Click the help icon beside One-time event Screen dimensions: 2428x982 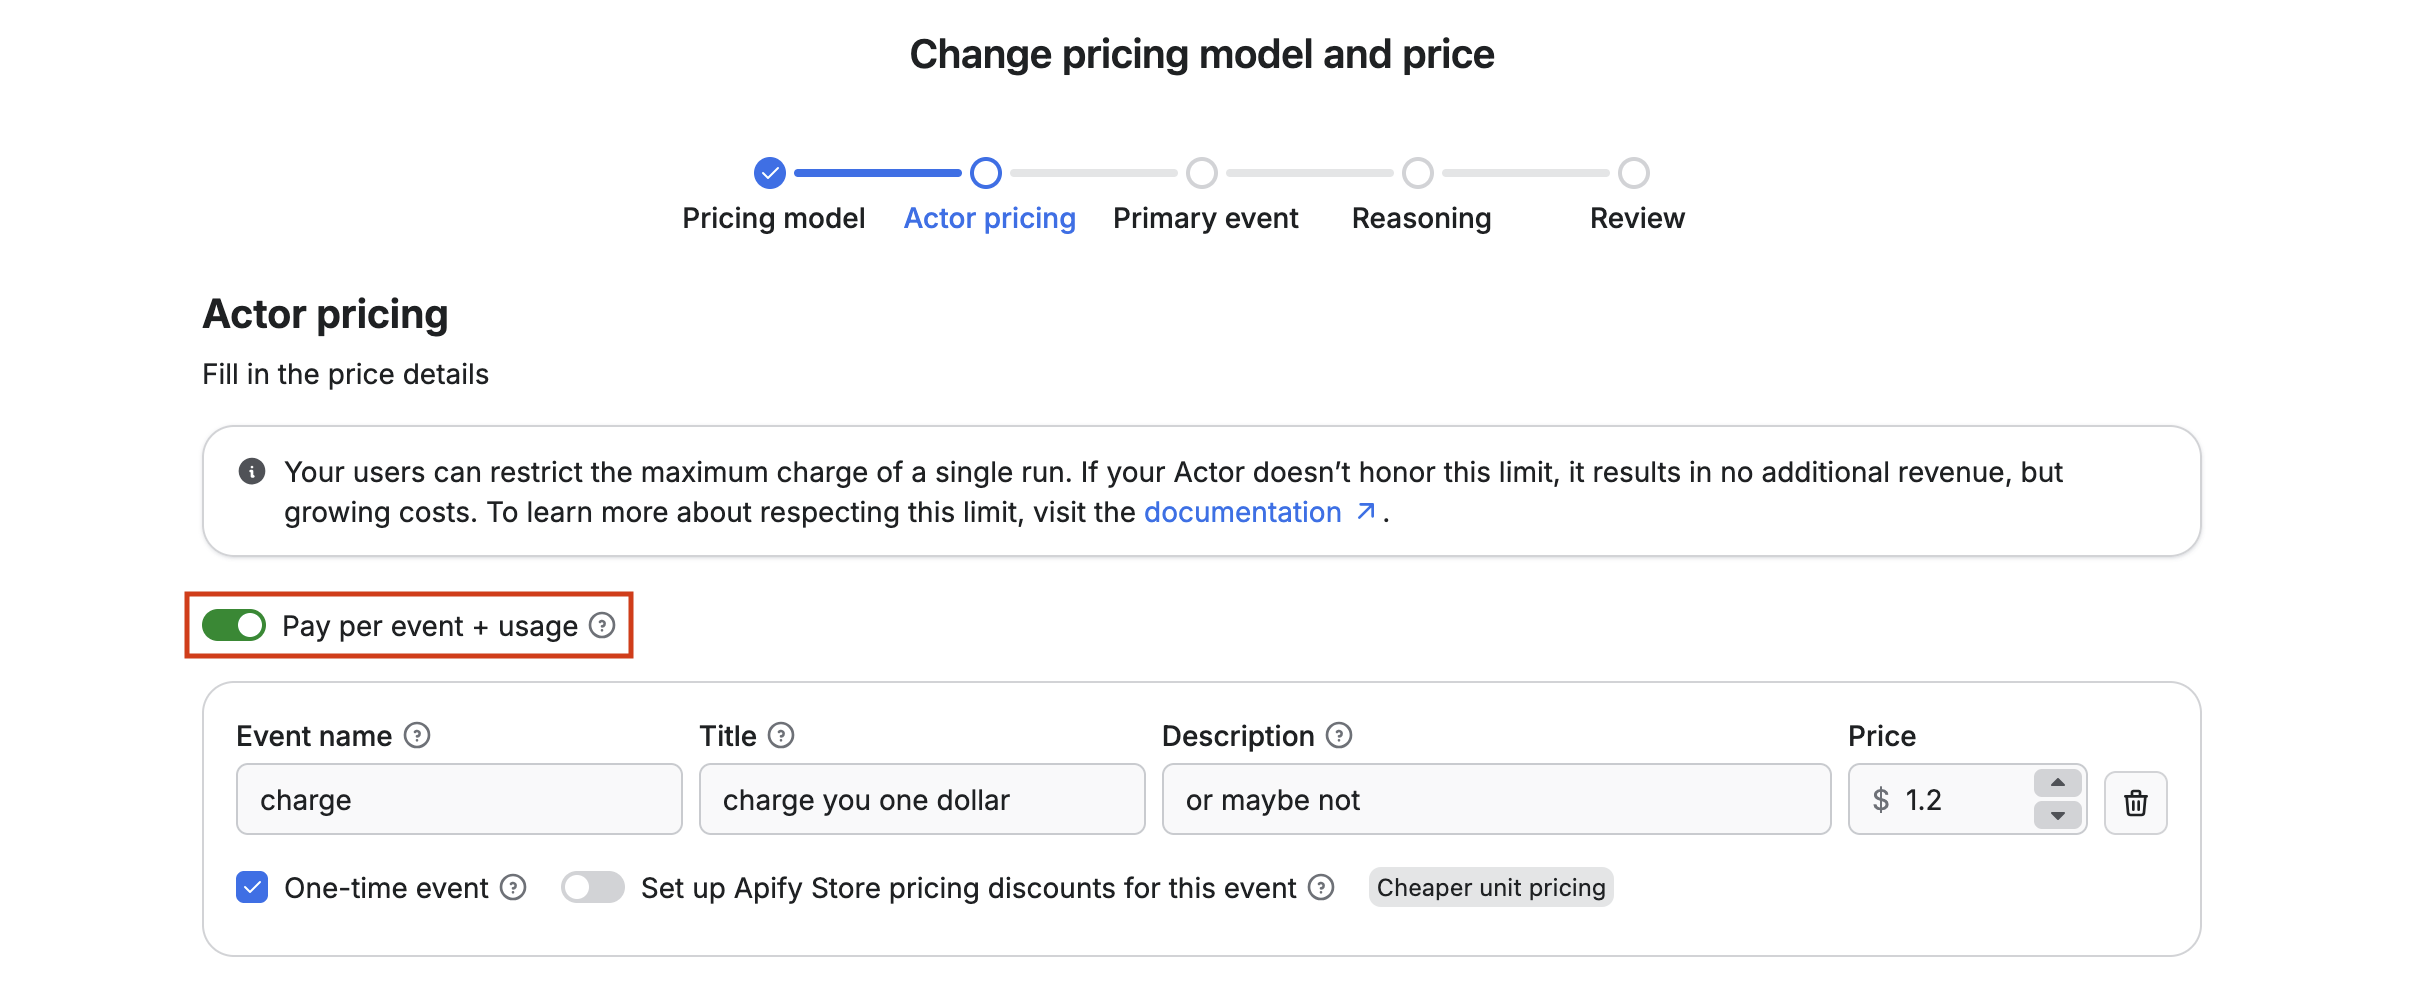[513, 887]
